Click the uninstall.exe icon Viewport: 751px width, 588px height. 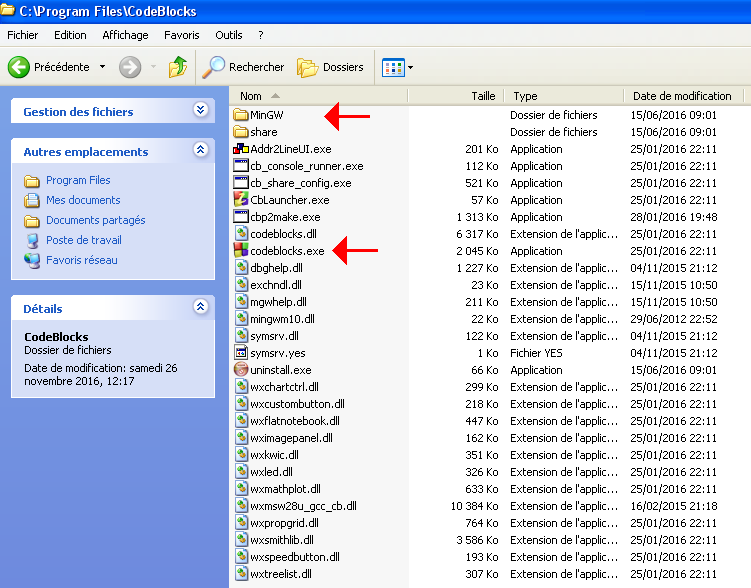click(240, 370)
